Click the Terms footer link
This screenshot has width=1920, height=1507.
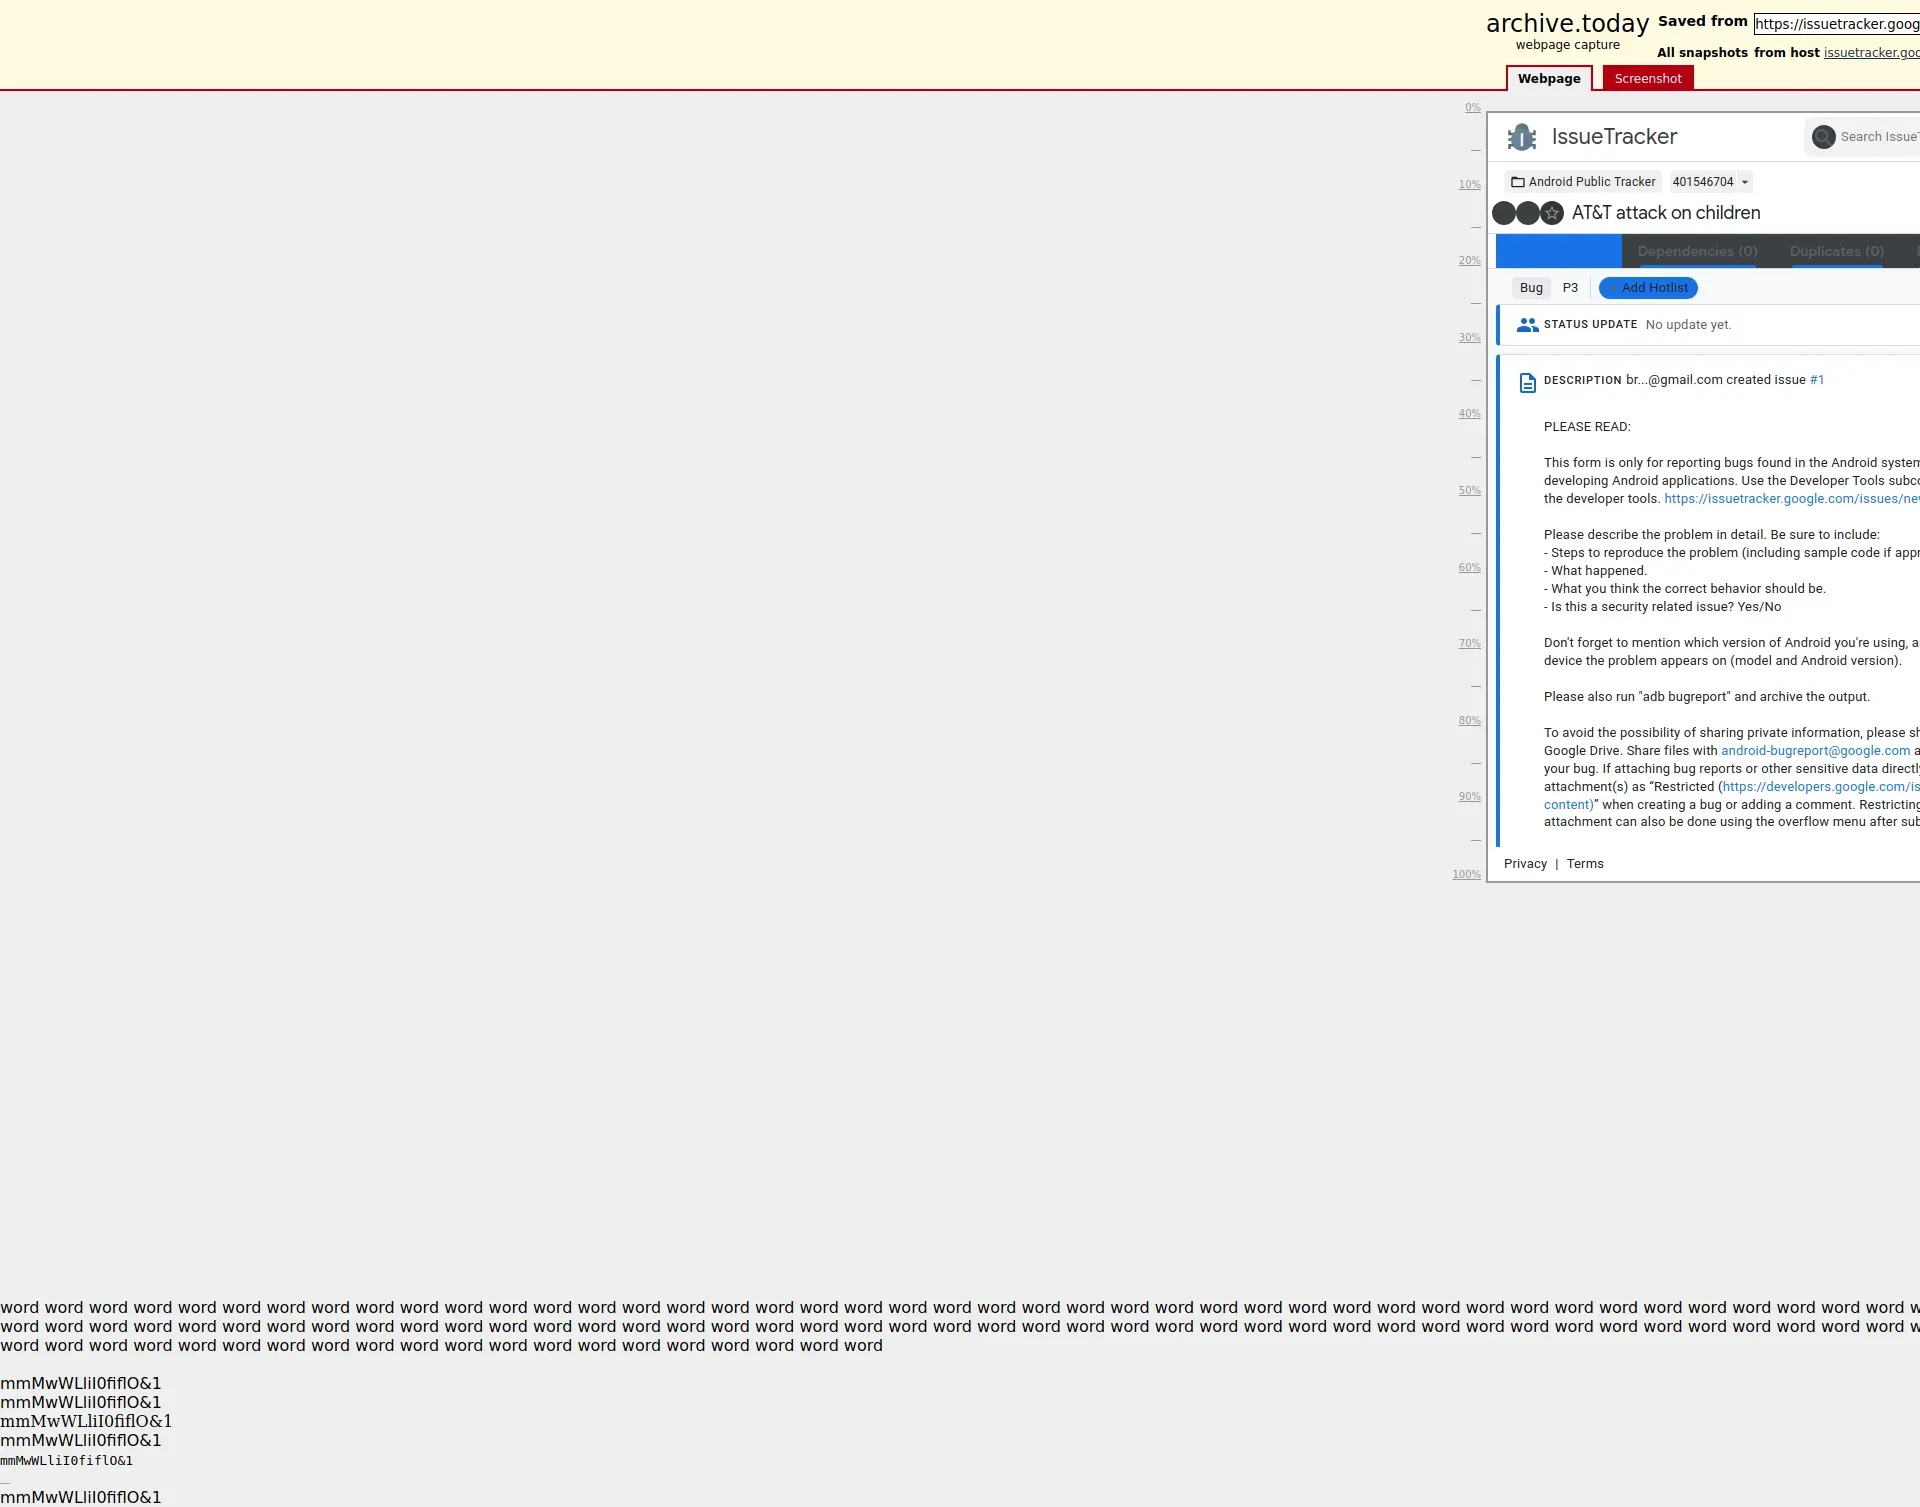pos(1585,864)
